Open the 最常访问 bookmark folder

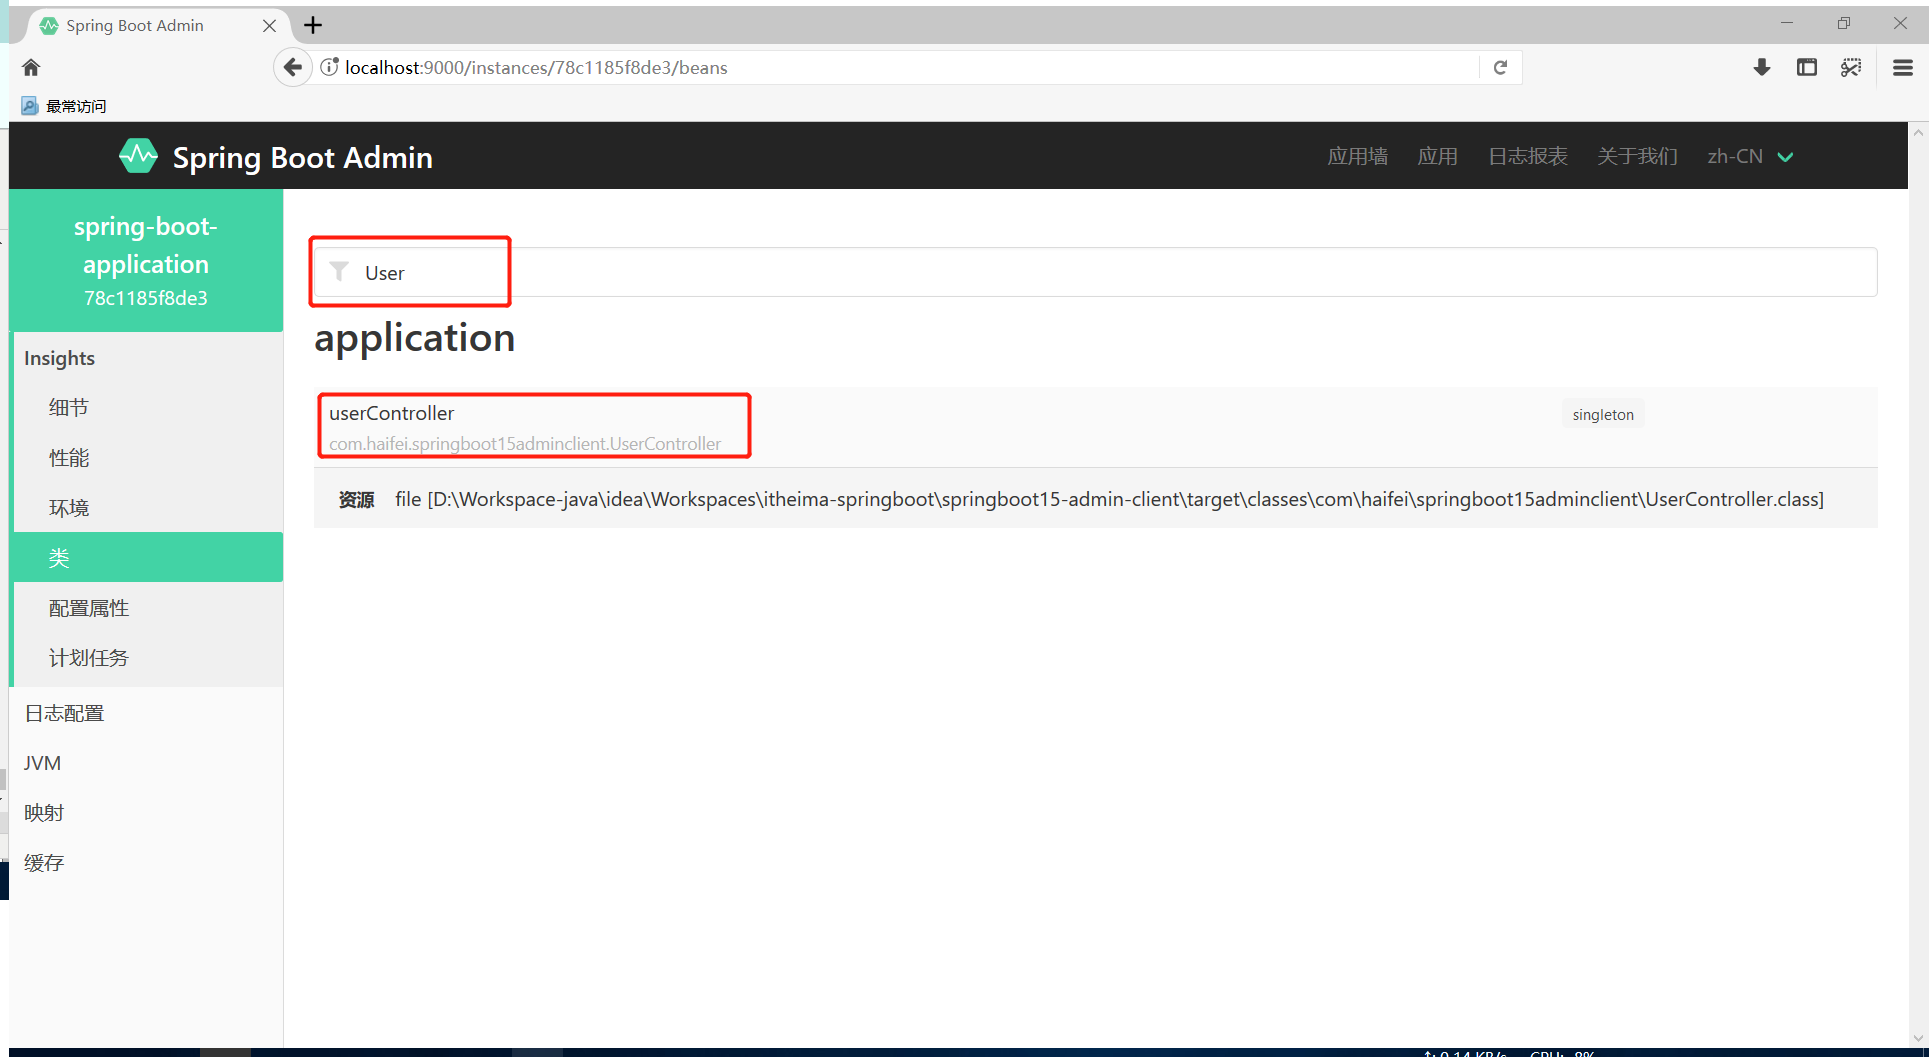click(63, 106)
